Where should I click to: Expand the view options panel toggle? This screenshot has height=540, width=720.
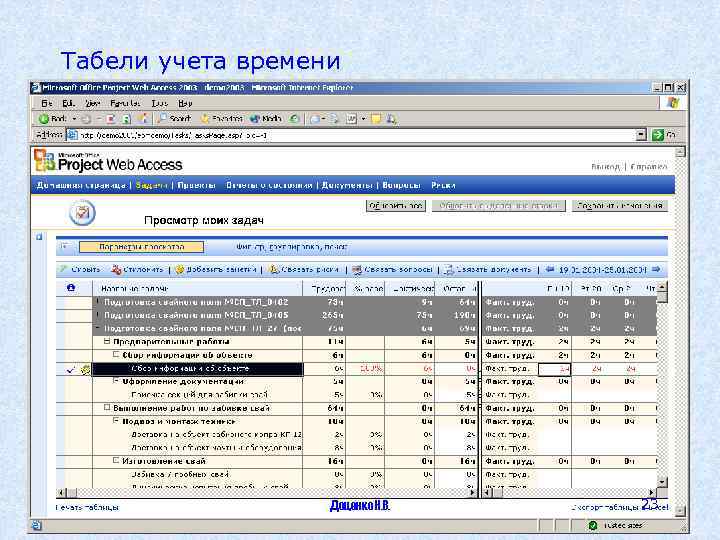[64, 246]
